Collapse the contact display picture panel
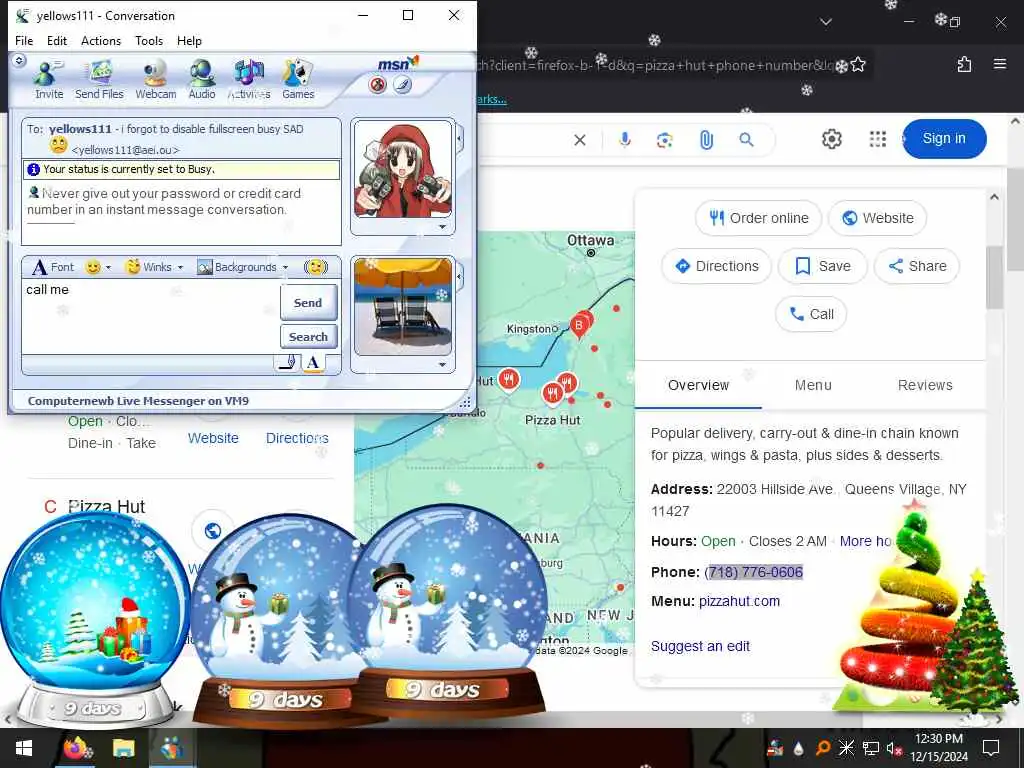This screenshot has width=1024, height=768. (x=460, y=139)
